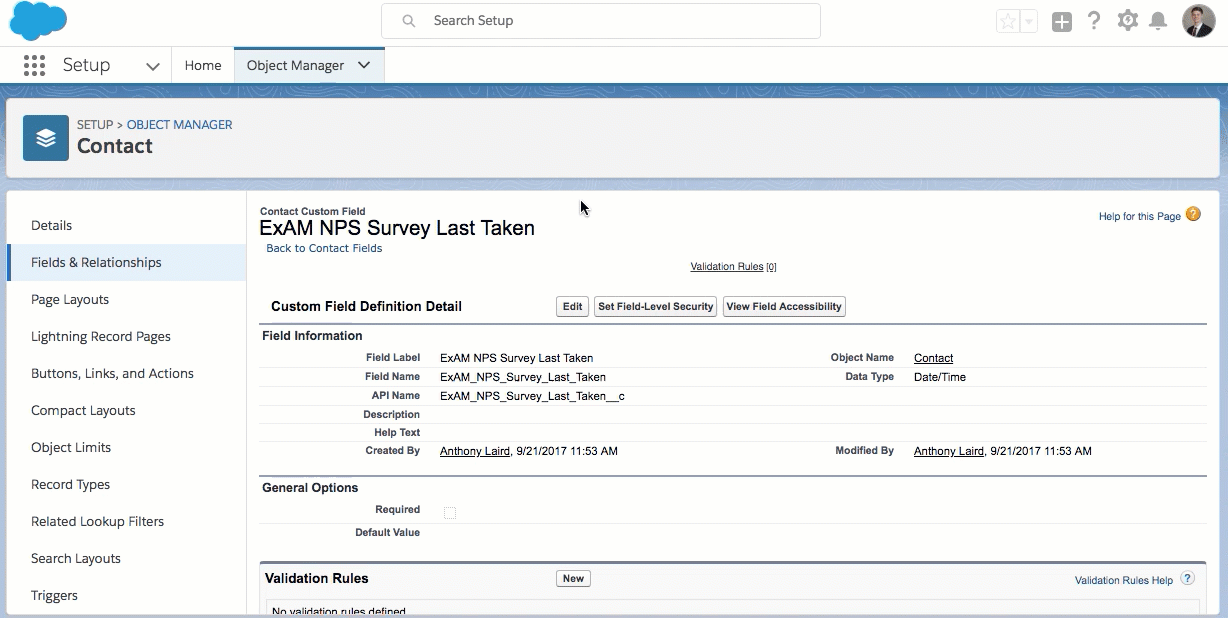Click API name ExAM_NPS_Survey_Last_Taken__c
Screen dimensions: 1228x618
(x=532, y=396)
